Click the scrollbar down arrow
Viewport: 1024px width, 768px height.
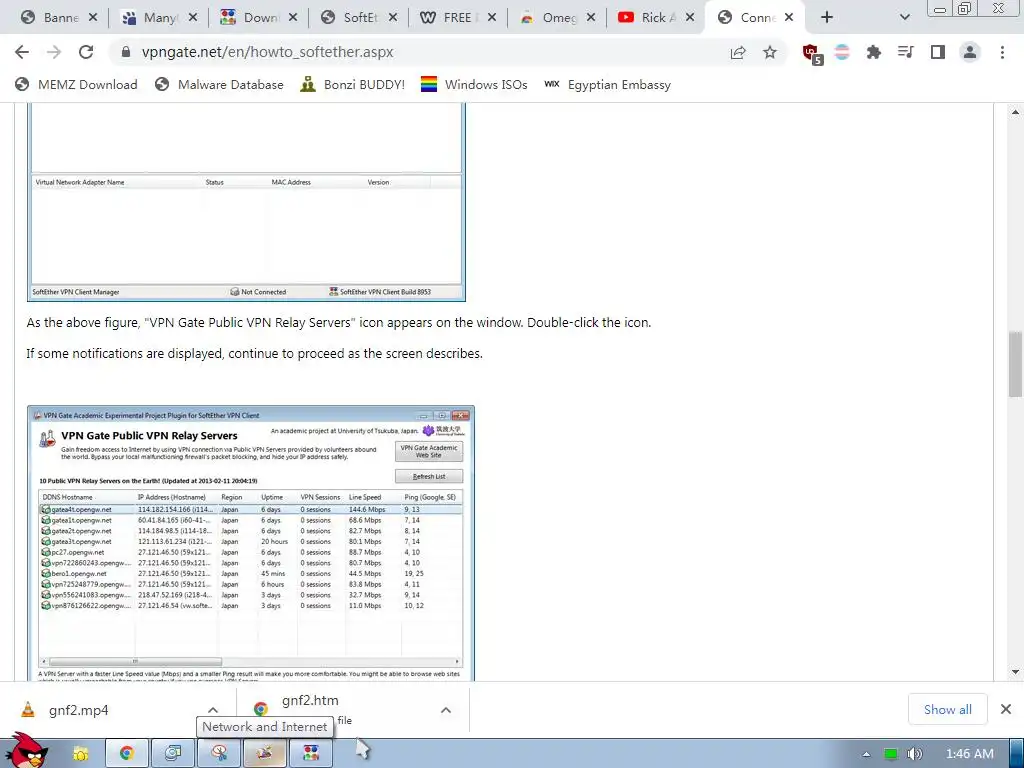coord(1015,671)
